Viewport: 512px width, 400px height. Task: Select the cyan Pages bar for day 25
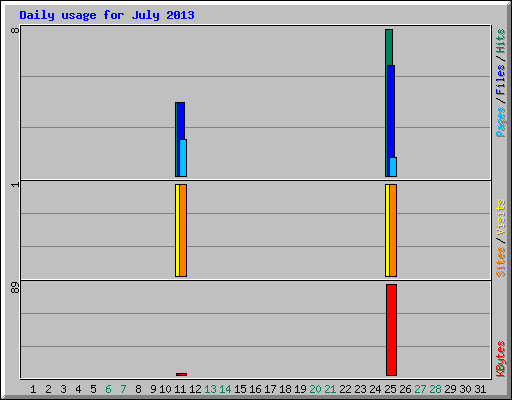[393, 167]
